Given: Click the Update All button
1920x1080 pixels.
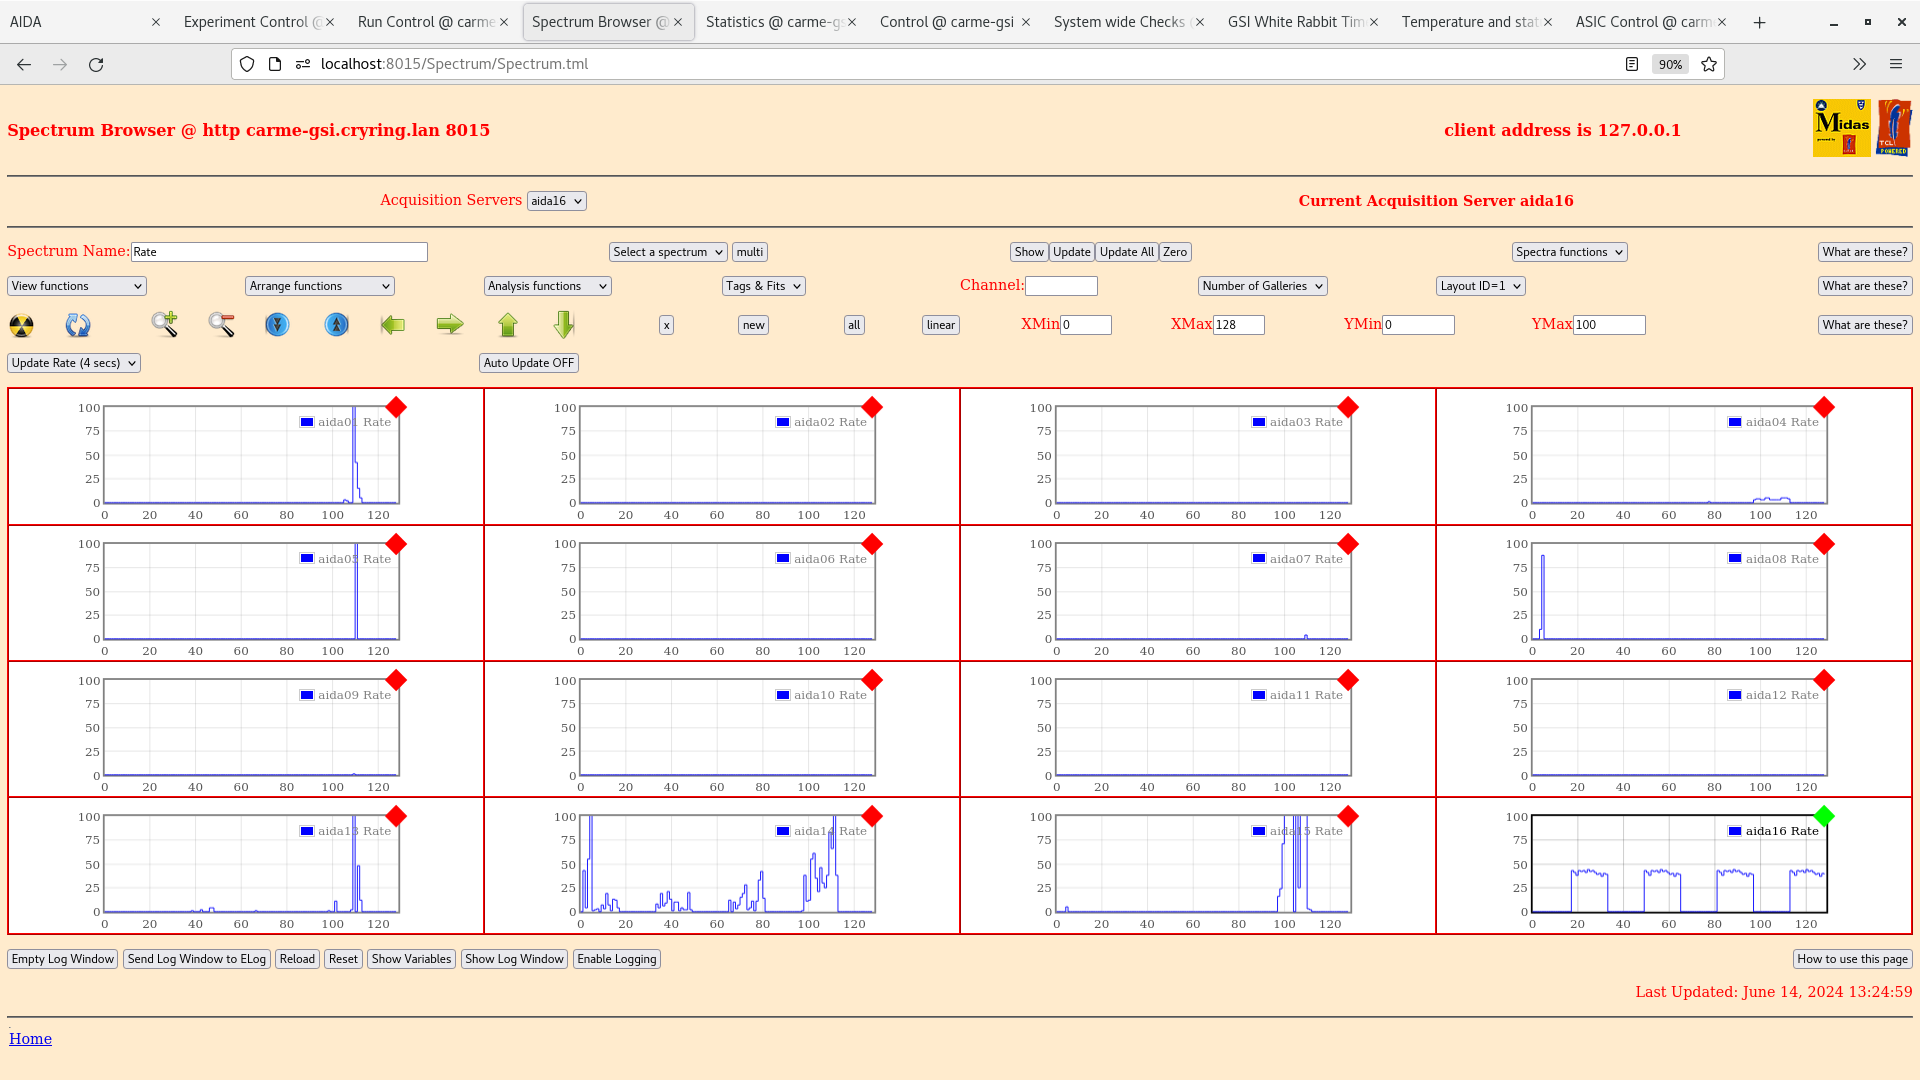Looking at the screenshot, I should click(x=1126, y=252).
